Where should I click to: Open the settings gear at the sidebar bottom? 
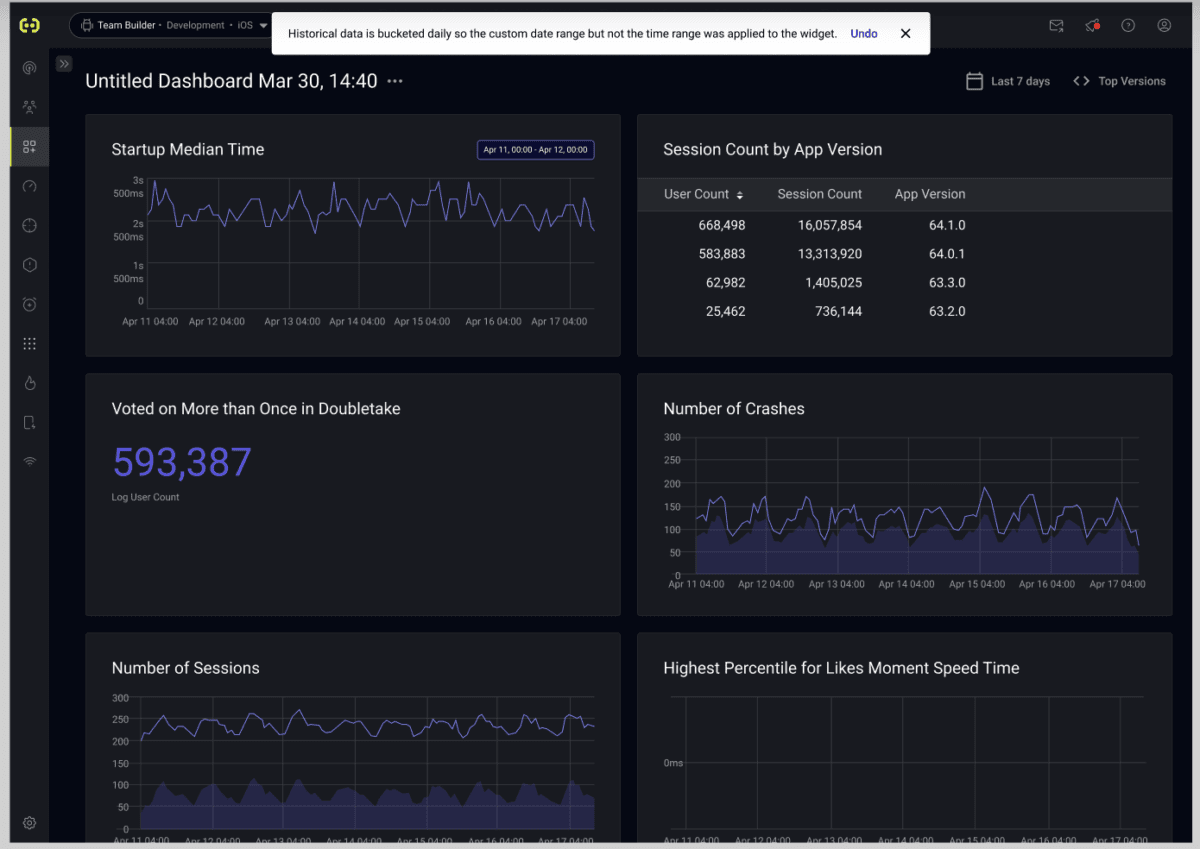pyautogui.click(x=29, y=823)
